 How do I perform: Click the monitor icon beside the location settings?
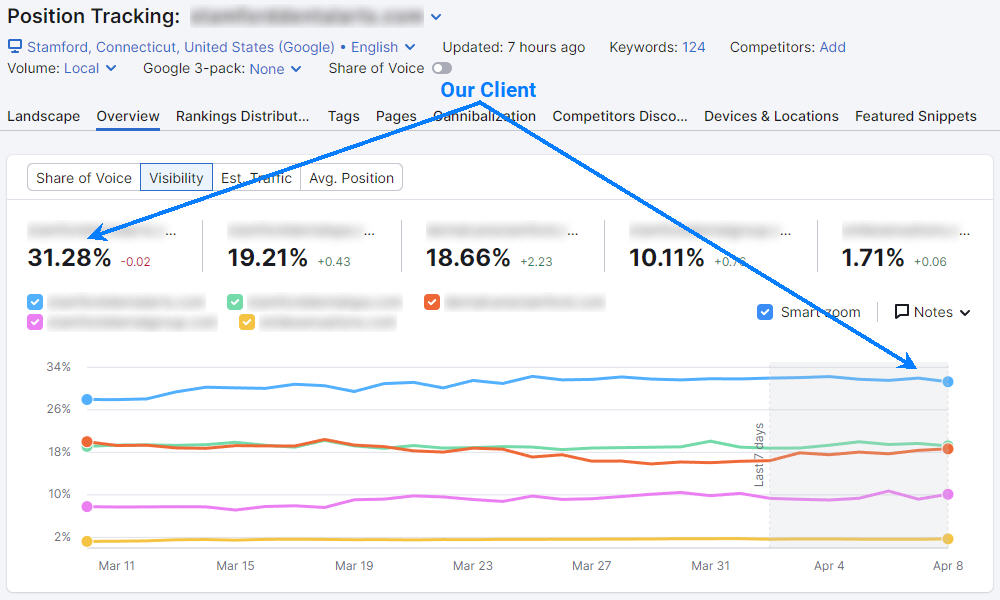coord(14,46)
